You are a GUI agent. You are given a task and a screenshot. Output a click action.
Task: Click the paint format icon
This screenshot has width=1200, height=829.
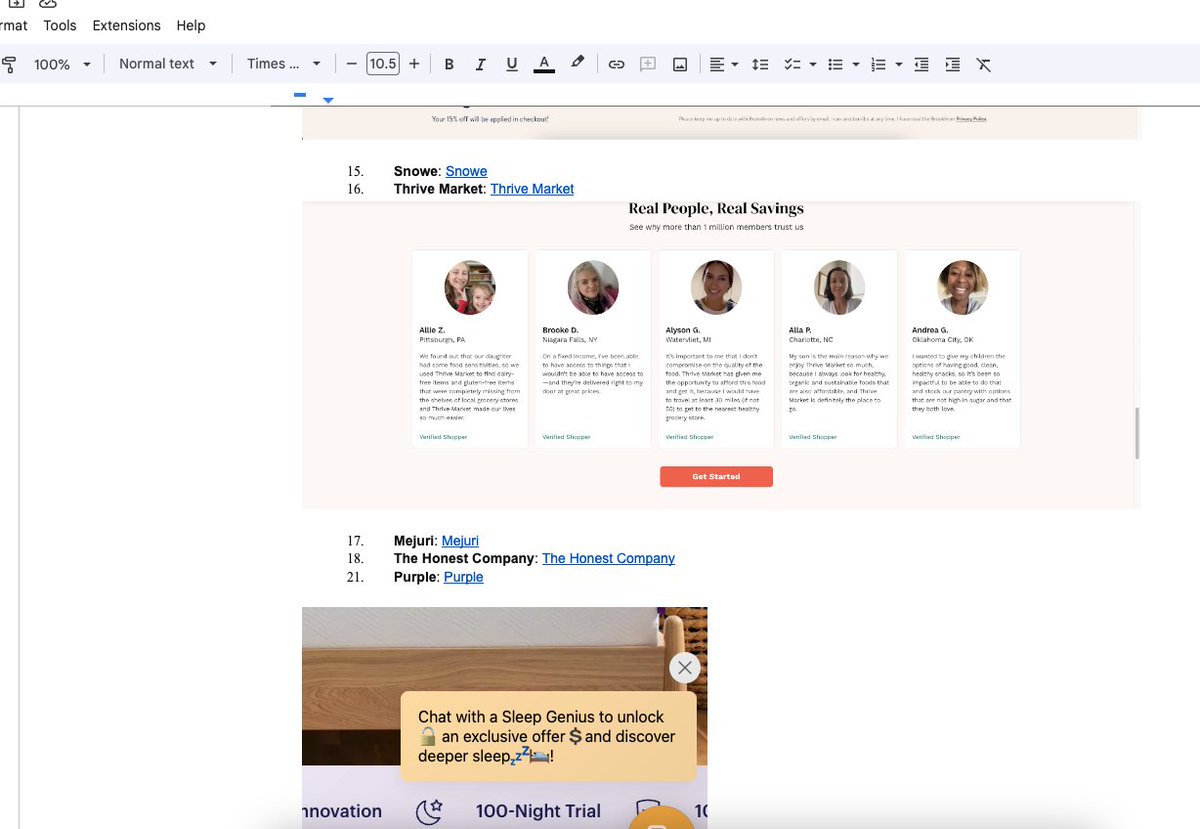9,64
